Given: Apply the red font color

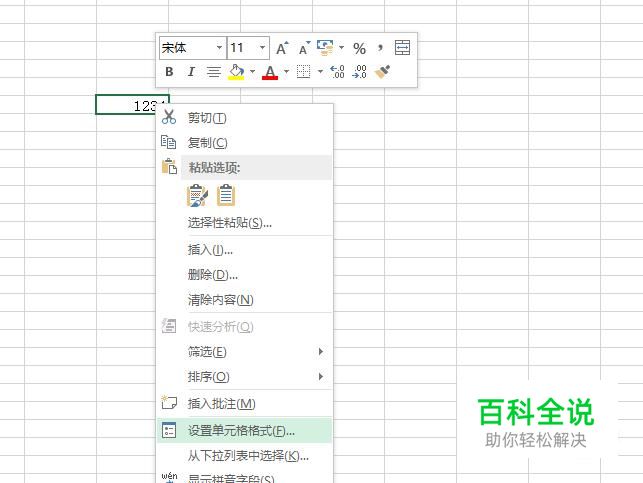Looking at the screenshot, I should tap(270, 72).
